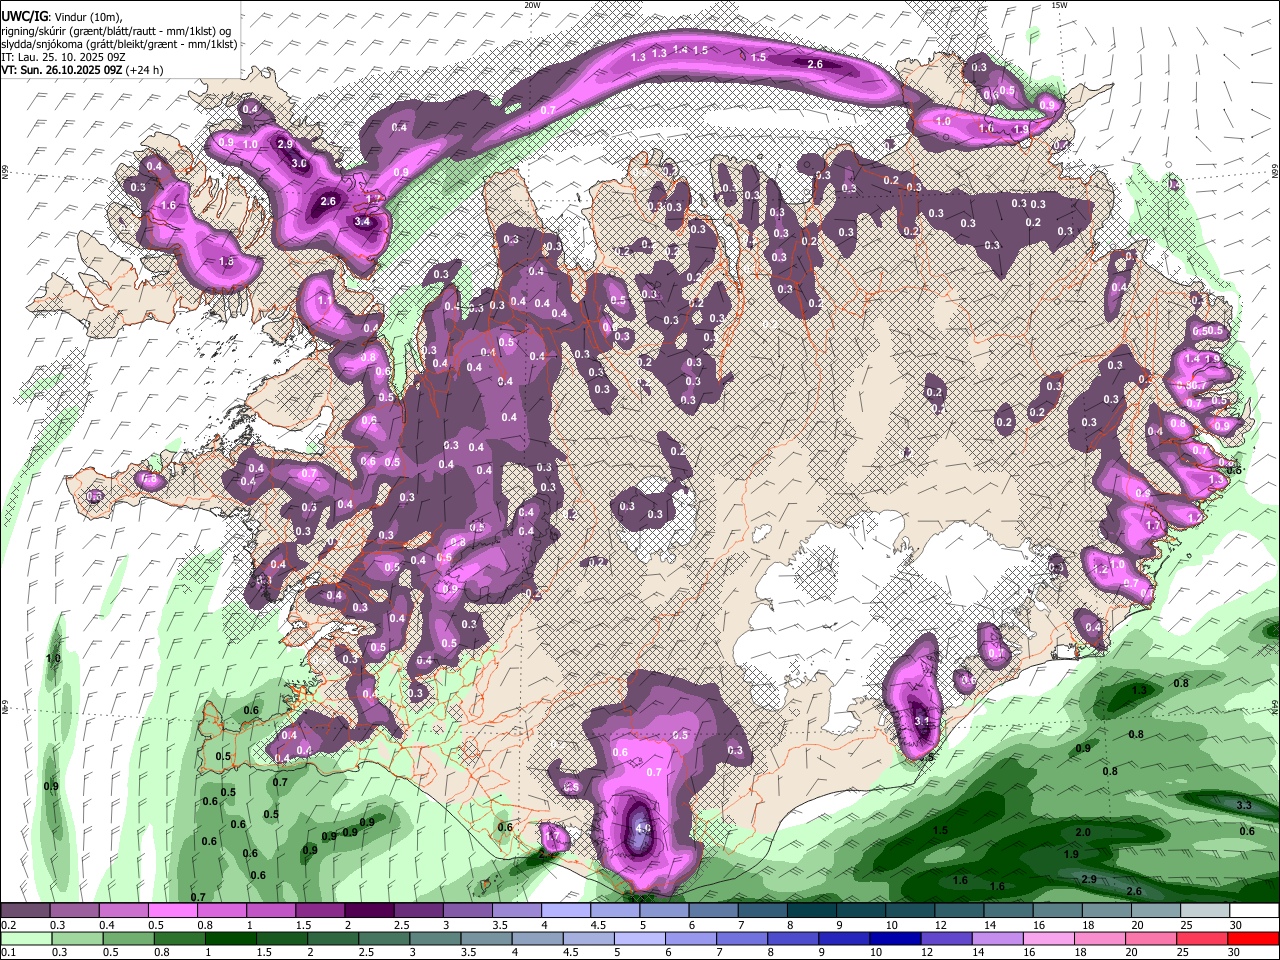
Task: Select the 'IT: Lau. 25. 10. 2025 09Z' line
Action: coord(62,57)
